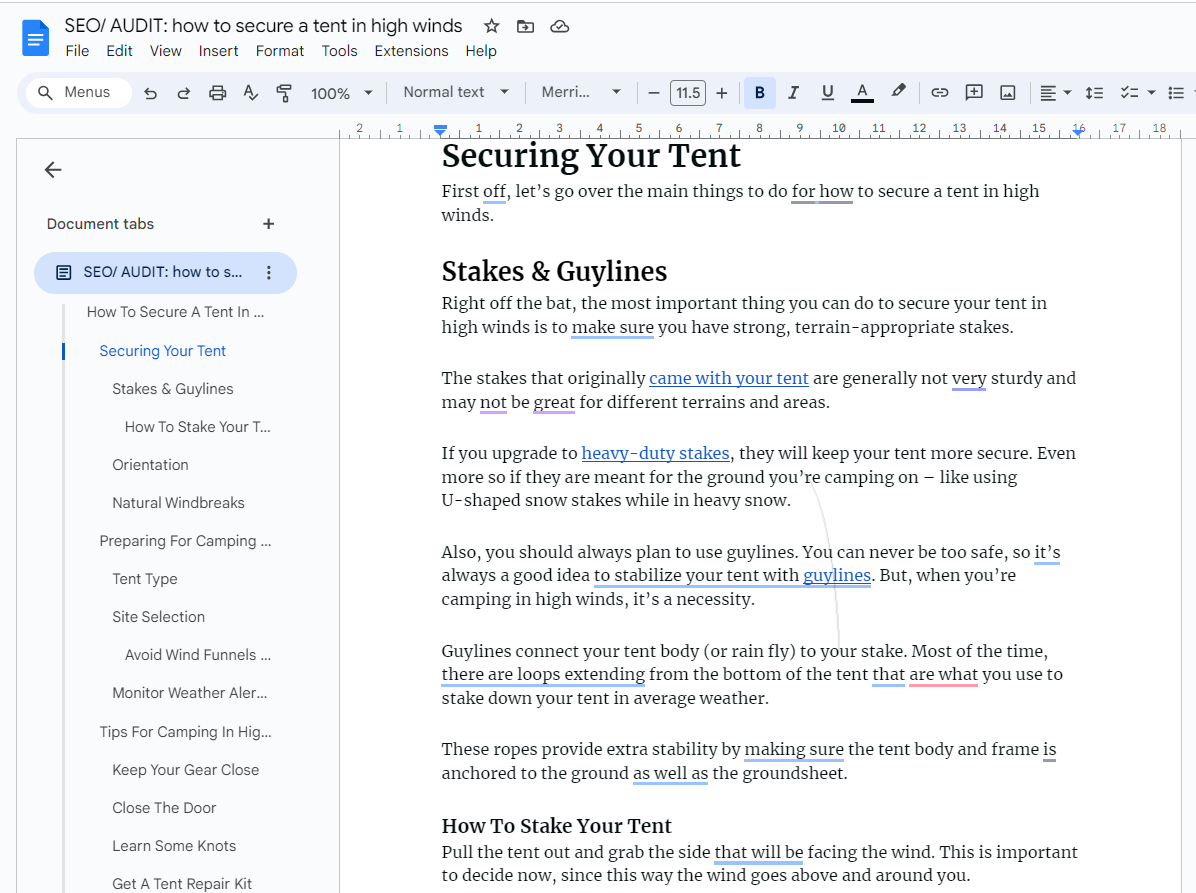This screenshot has width=1196, height=893.
Task: Toggle Underline formatting
Action: (828, 93)
